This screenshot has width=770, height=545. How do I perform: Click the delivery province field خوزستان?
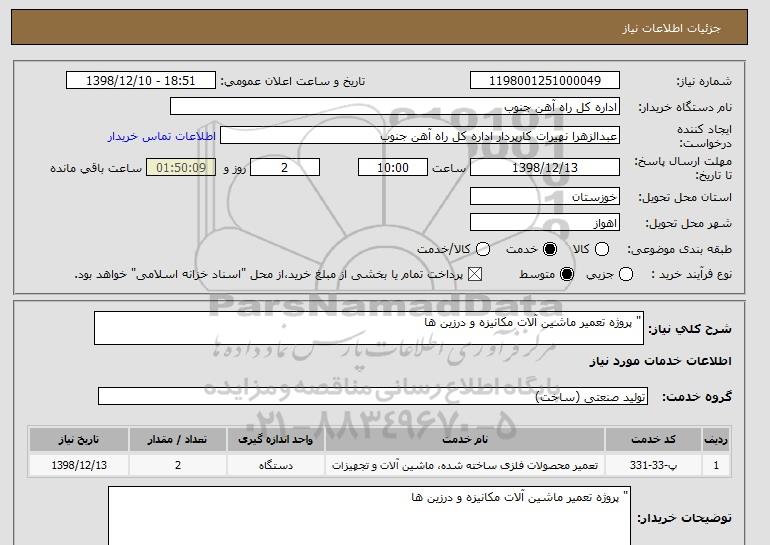pyautogui.click(x=545, y=196)
